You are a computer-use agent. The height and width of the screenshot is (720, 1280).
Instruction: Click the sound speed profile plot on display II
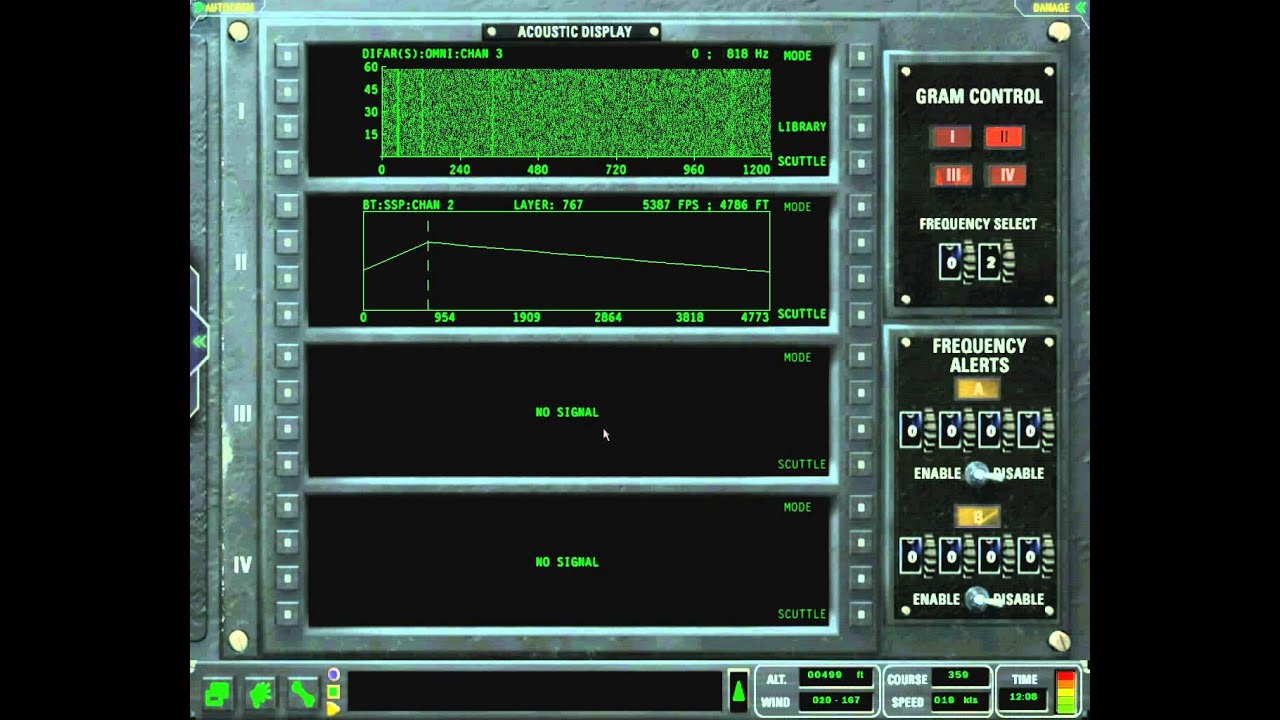click(x=566, y=261)
